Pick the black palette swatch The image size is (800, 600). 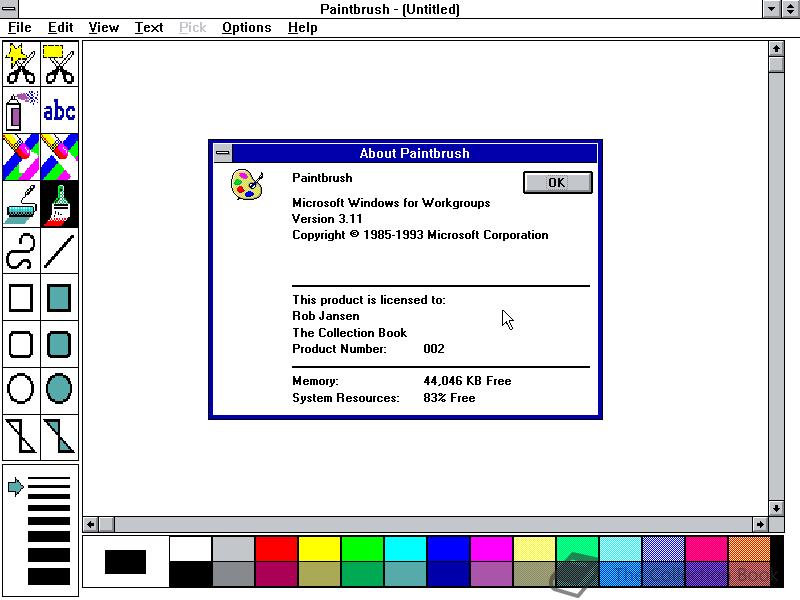point(190,573)
